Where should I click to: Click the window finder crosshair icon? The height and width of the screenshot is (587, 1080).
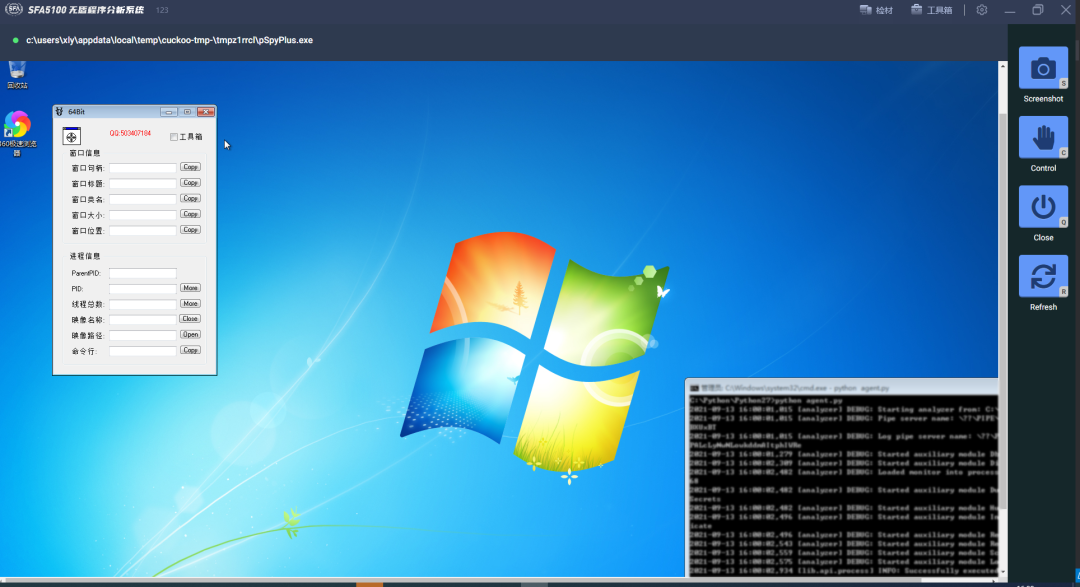(x=72, y=136)
